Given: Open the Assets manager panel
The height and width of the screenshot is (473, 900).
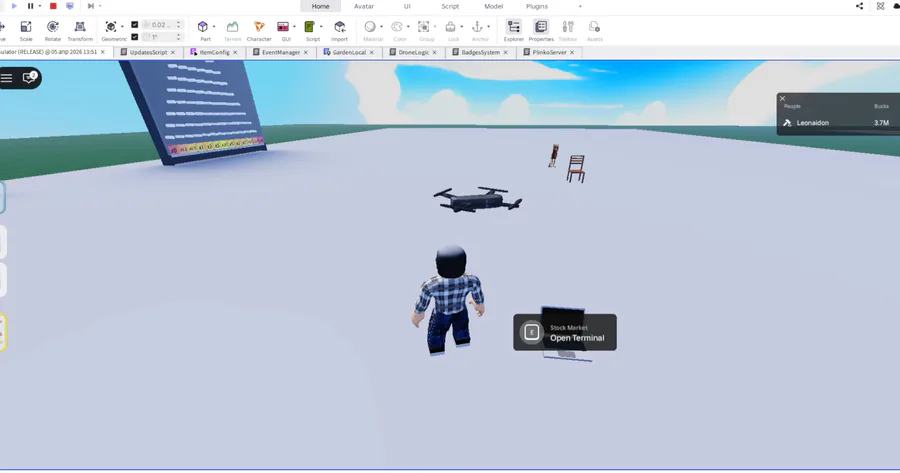Looking at the screenshot, I should pyautogui.click(x=594, y=30).
